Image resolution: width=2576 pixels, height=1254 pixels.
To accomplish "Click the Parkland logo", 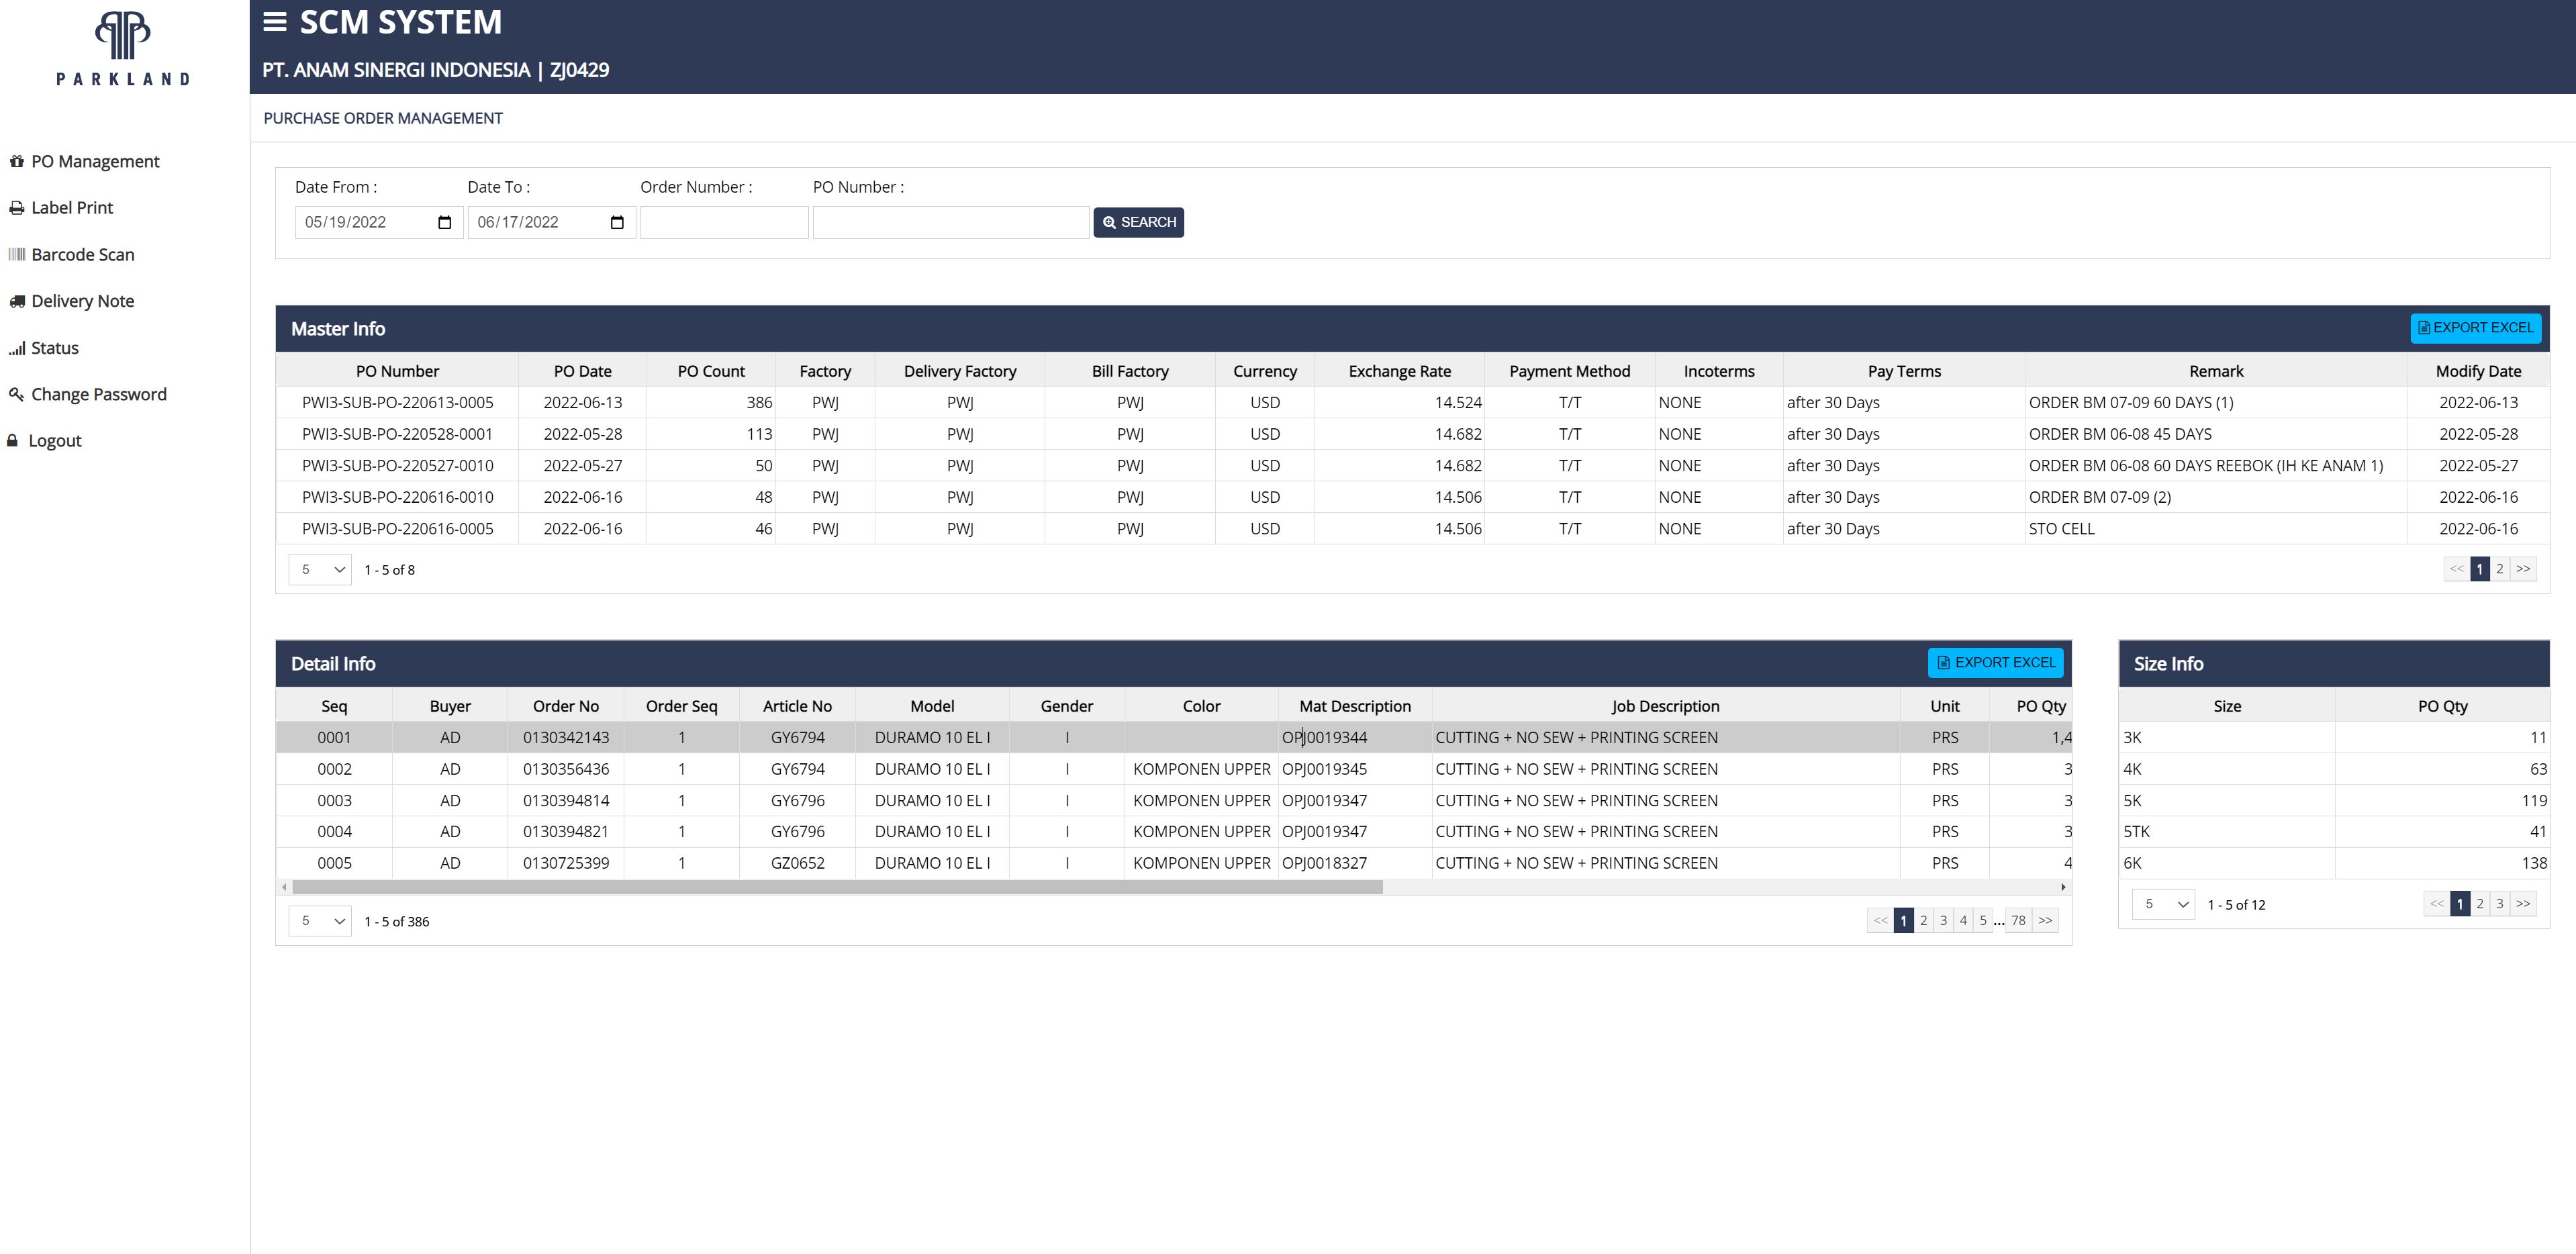I will (123, 48).
